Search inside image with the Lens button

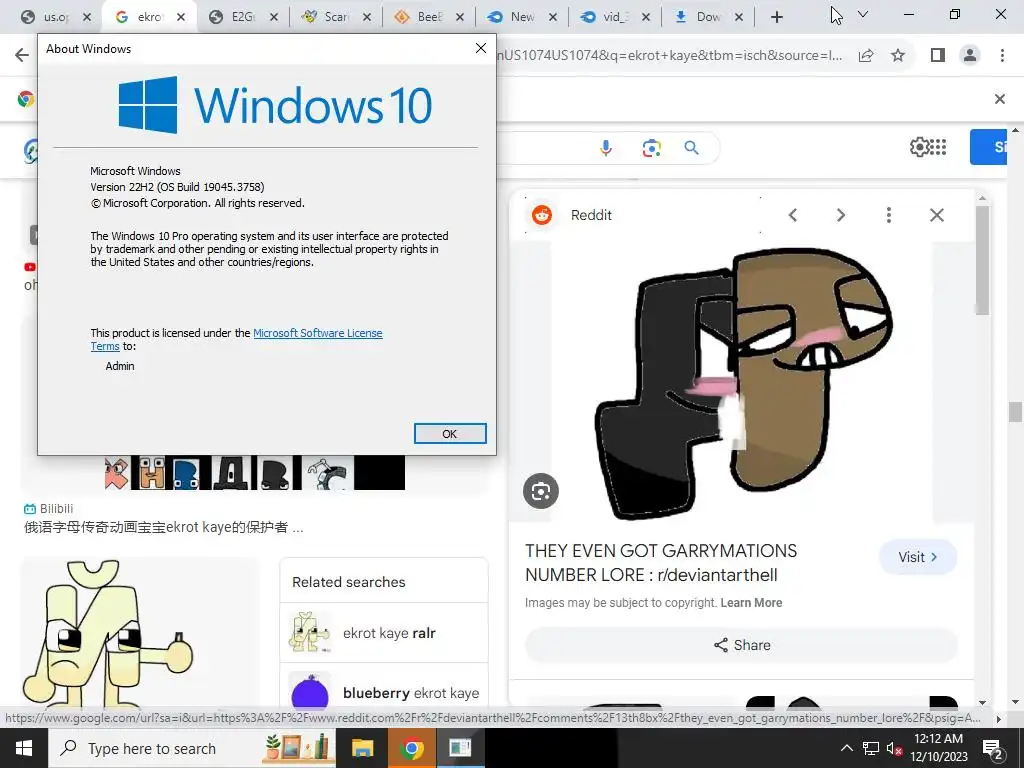[541, 491]
